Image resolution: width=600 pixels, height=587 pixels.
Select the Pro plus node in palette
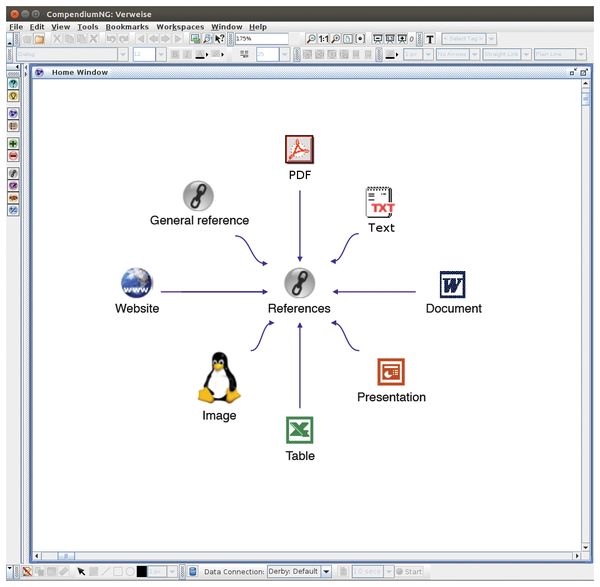[13, 143]
